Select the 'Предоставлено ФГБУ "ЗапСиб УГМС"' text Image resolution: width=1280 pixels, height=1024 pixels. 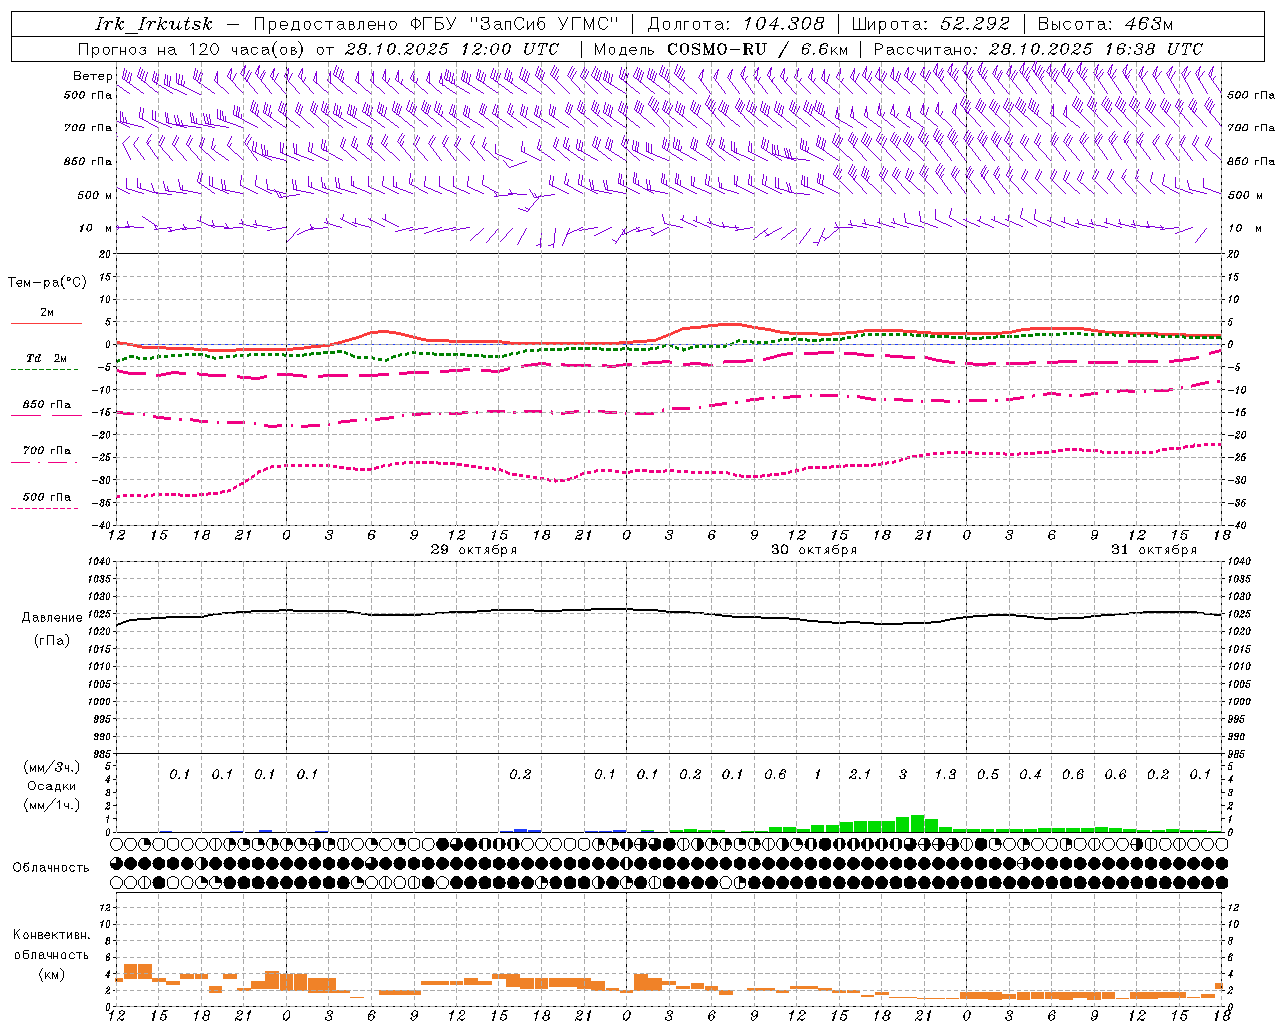click(436, 24)
